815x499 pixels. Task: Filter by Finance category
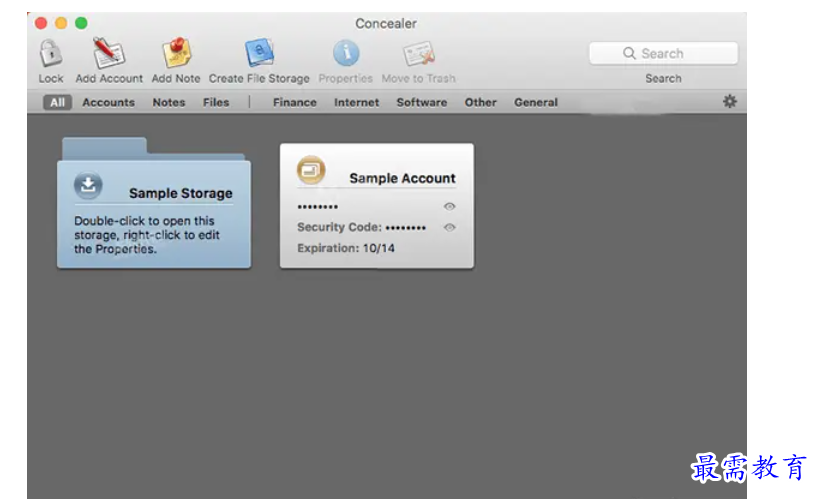(x=295, y=102)
